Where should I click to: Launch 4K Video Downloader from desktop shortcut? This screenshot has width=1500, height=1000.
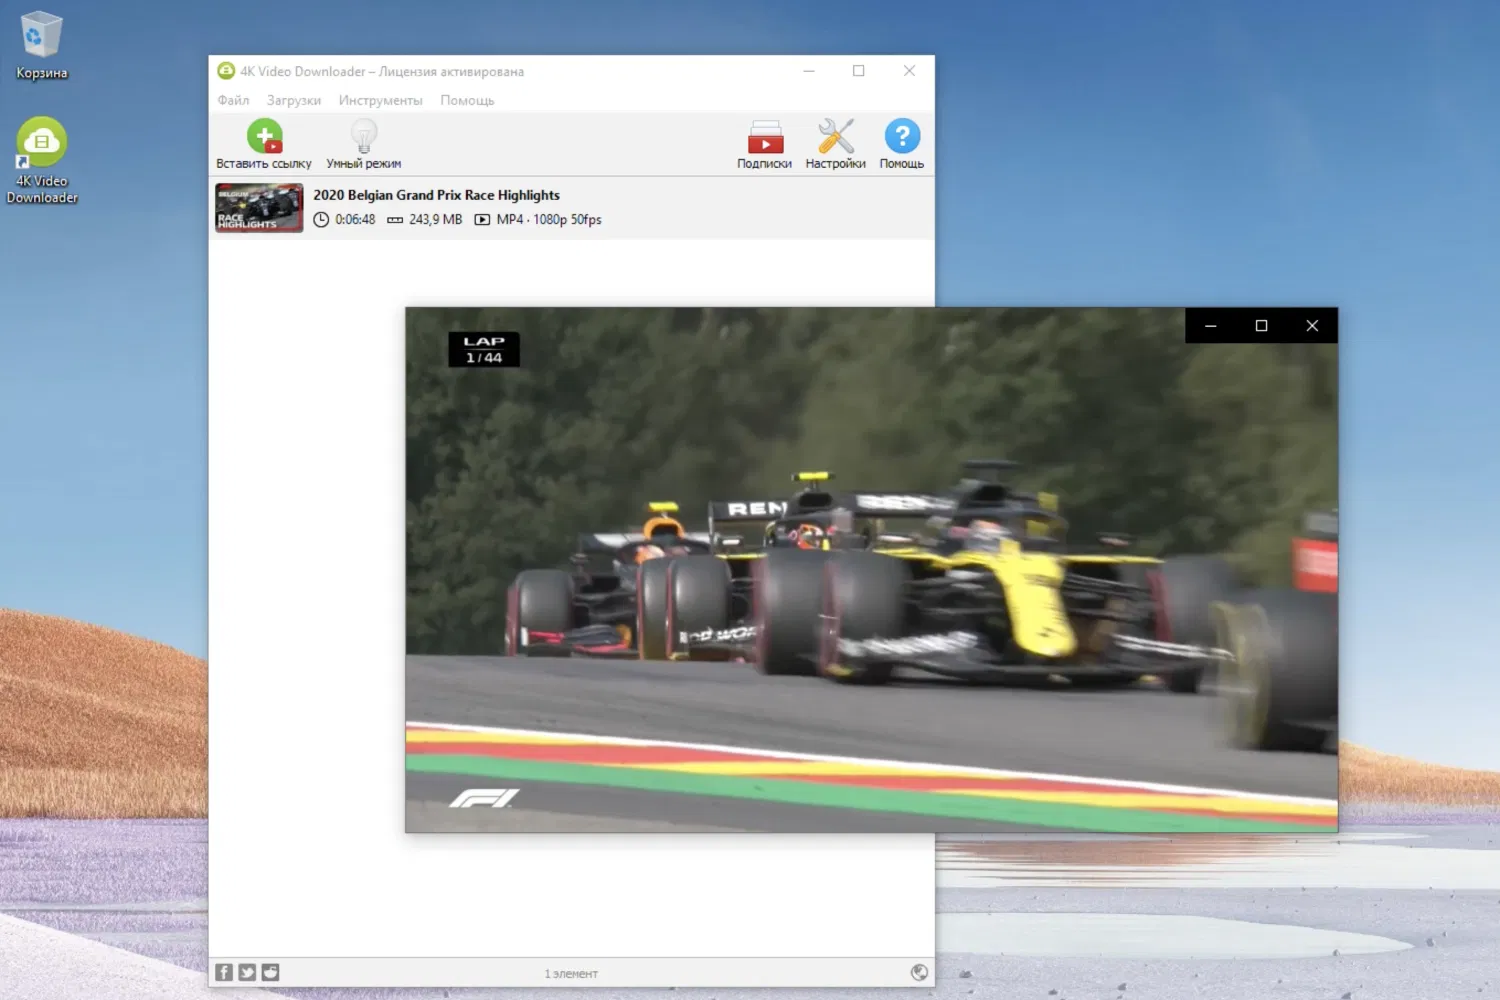41,140
